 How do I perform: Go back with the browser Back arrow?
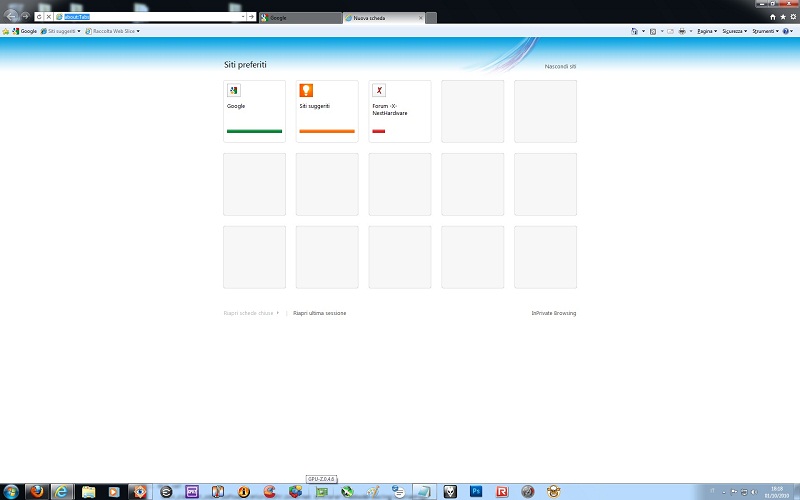click(11, 16)
